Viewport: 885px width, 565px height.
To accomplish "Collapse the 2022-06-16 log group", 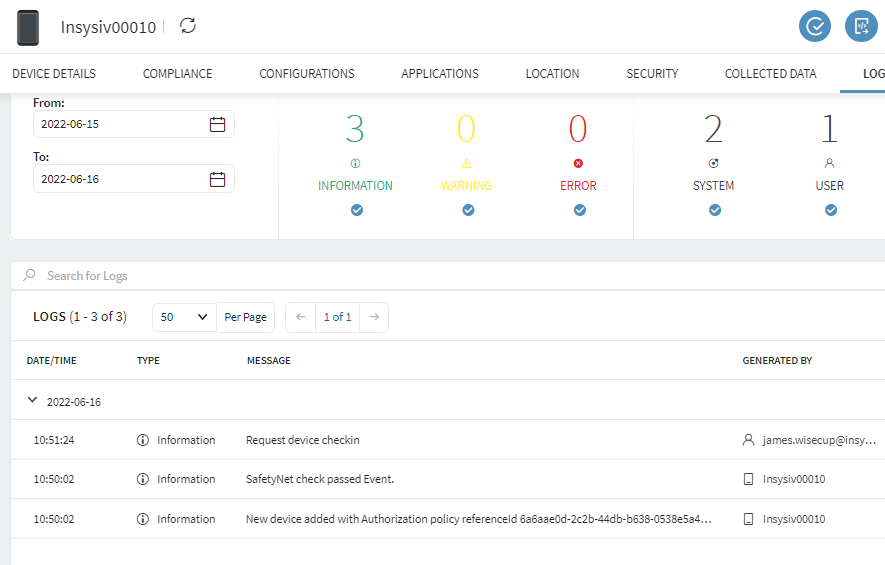I will coord(33,401).
